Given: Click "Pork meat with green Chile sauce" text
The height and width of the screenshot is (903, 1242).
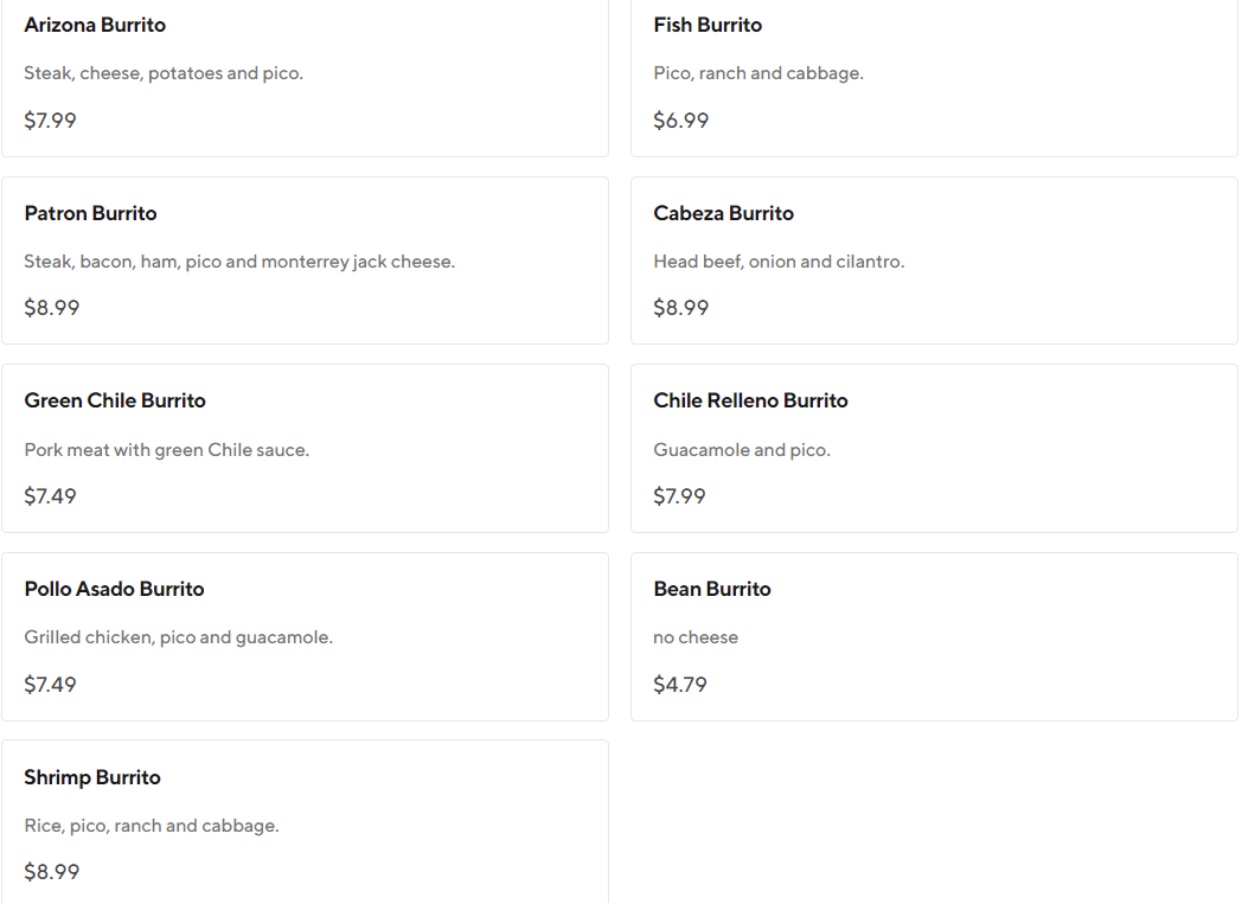Looking at the screenshot, I should tap(166, 450).
